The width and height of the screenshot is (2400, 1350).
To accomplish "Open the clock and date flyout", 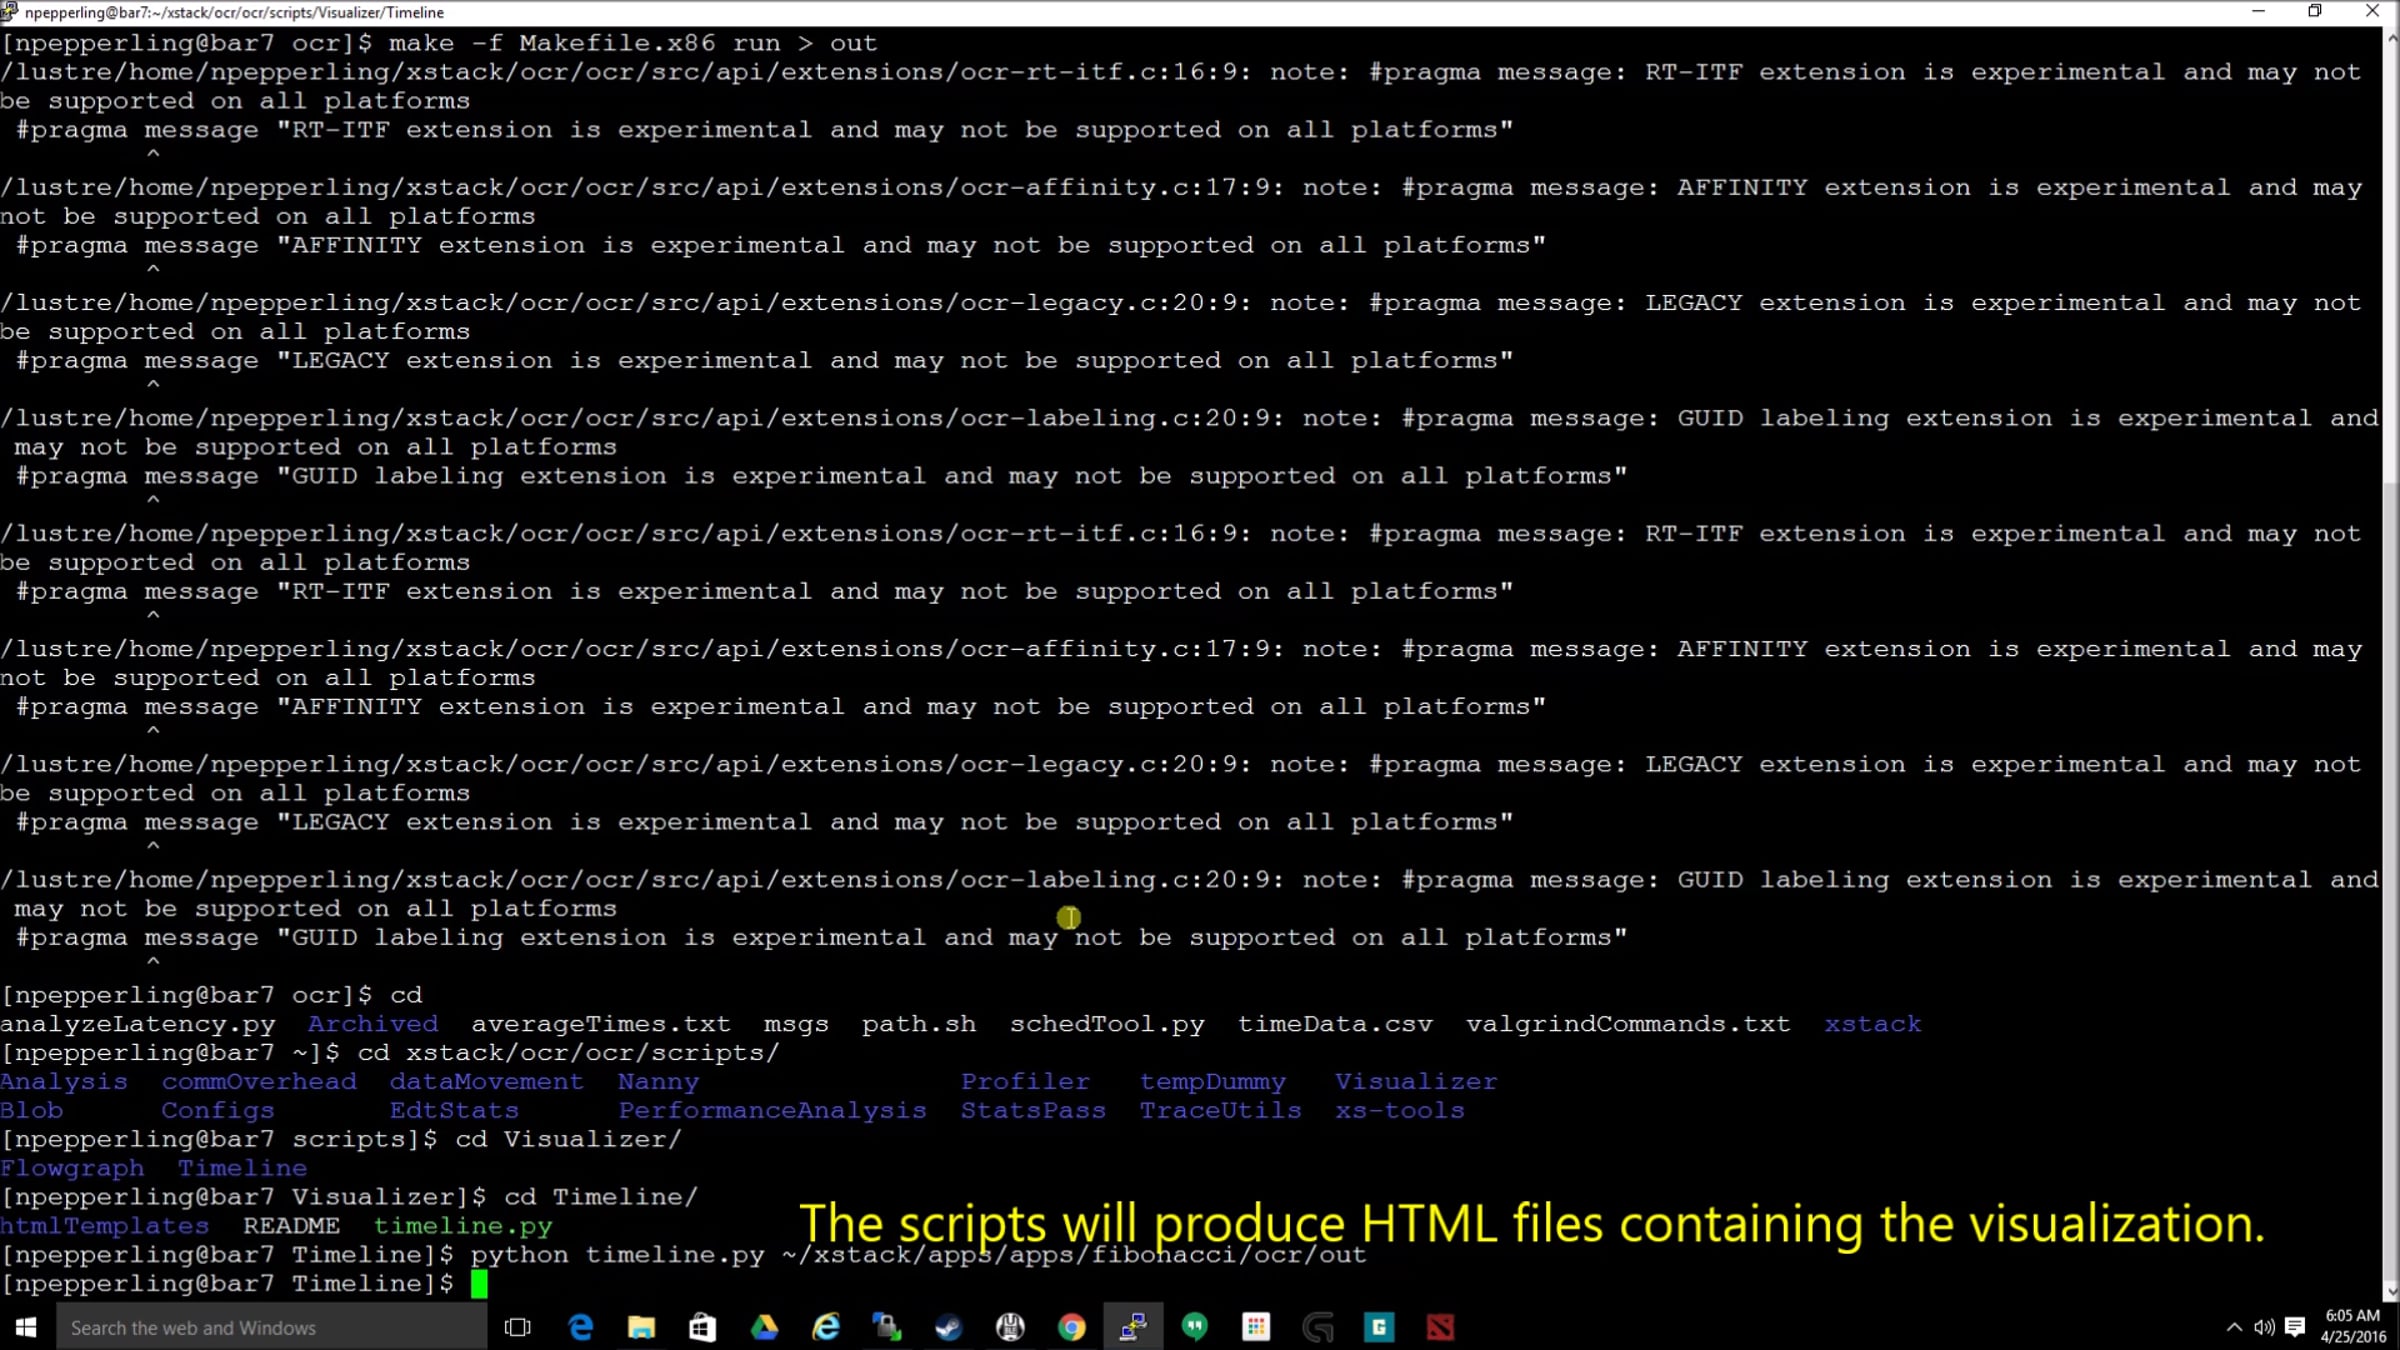I will (2353, 1326).
